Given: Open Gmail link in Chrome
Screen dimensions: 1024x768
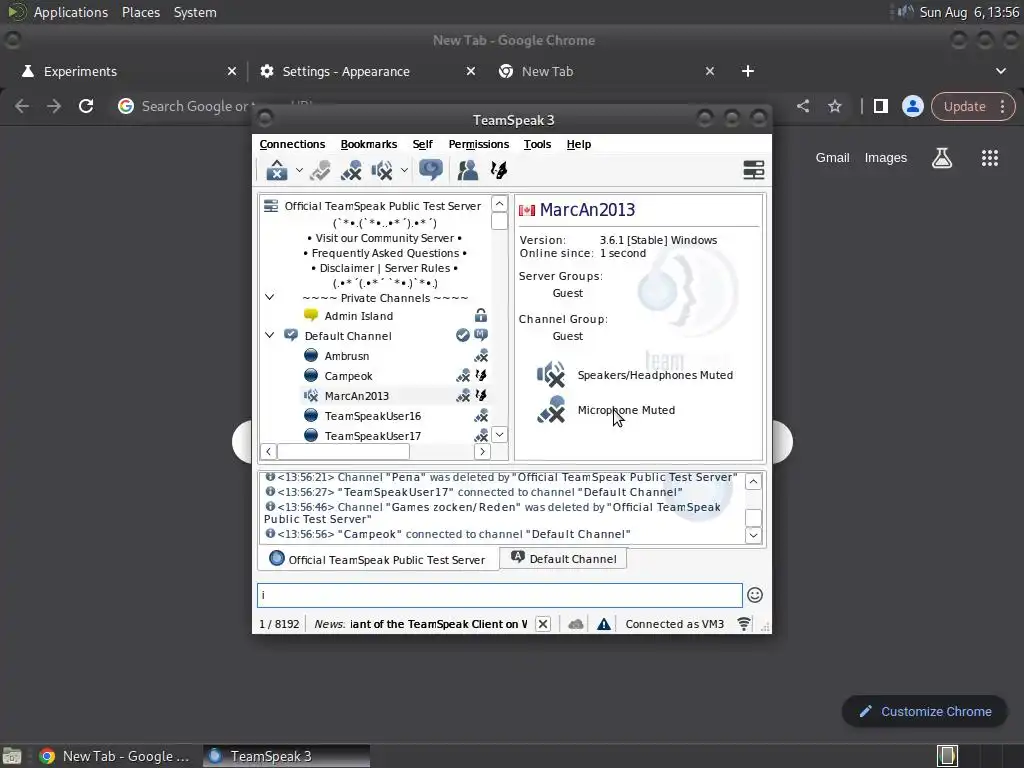Looking at the screenshot, I should pyautogui.click(x=833, y=157).
